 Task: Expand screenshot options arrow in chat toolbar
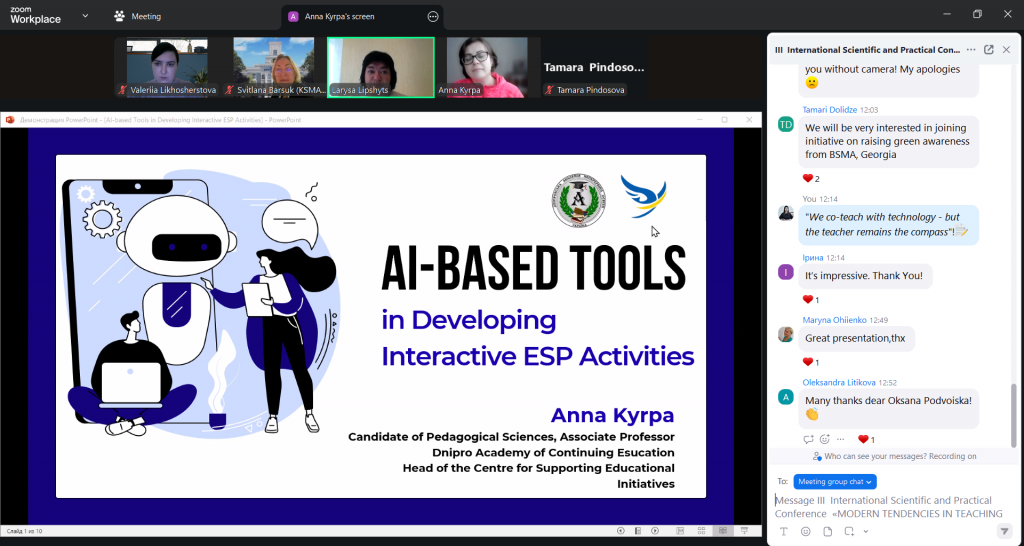click(x=866, y=531)
